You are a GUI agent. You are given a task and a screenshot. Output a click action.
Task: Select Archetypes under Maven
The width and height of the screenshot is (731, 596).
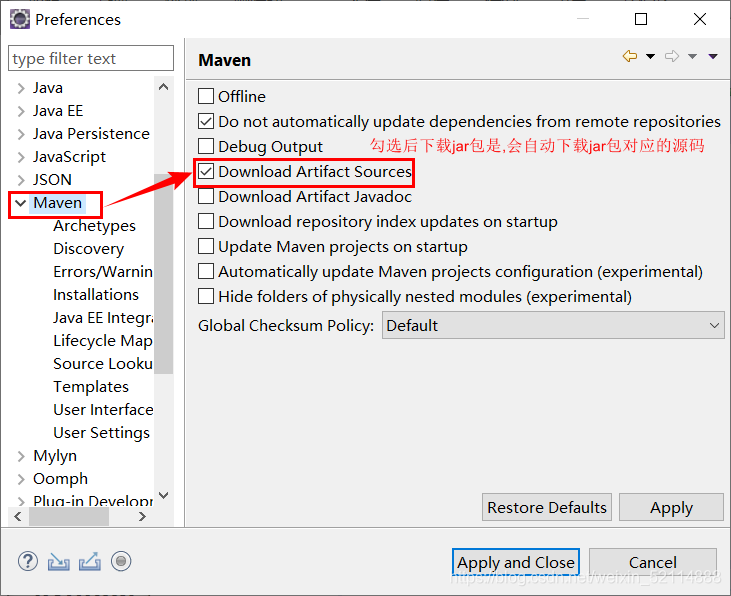[x=94, y=226]
